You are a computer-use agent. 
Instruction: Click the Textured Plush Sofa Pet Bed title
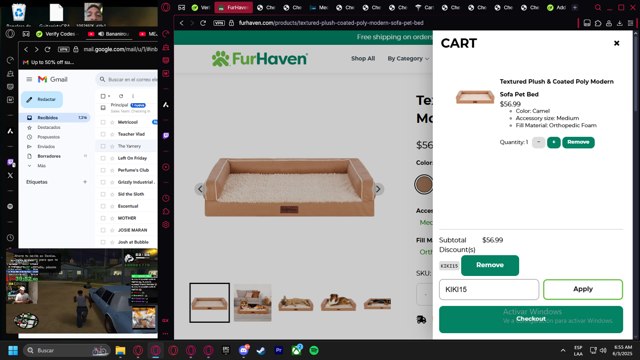(556, 88)
